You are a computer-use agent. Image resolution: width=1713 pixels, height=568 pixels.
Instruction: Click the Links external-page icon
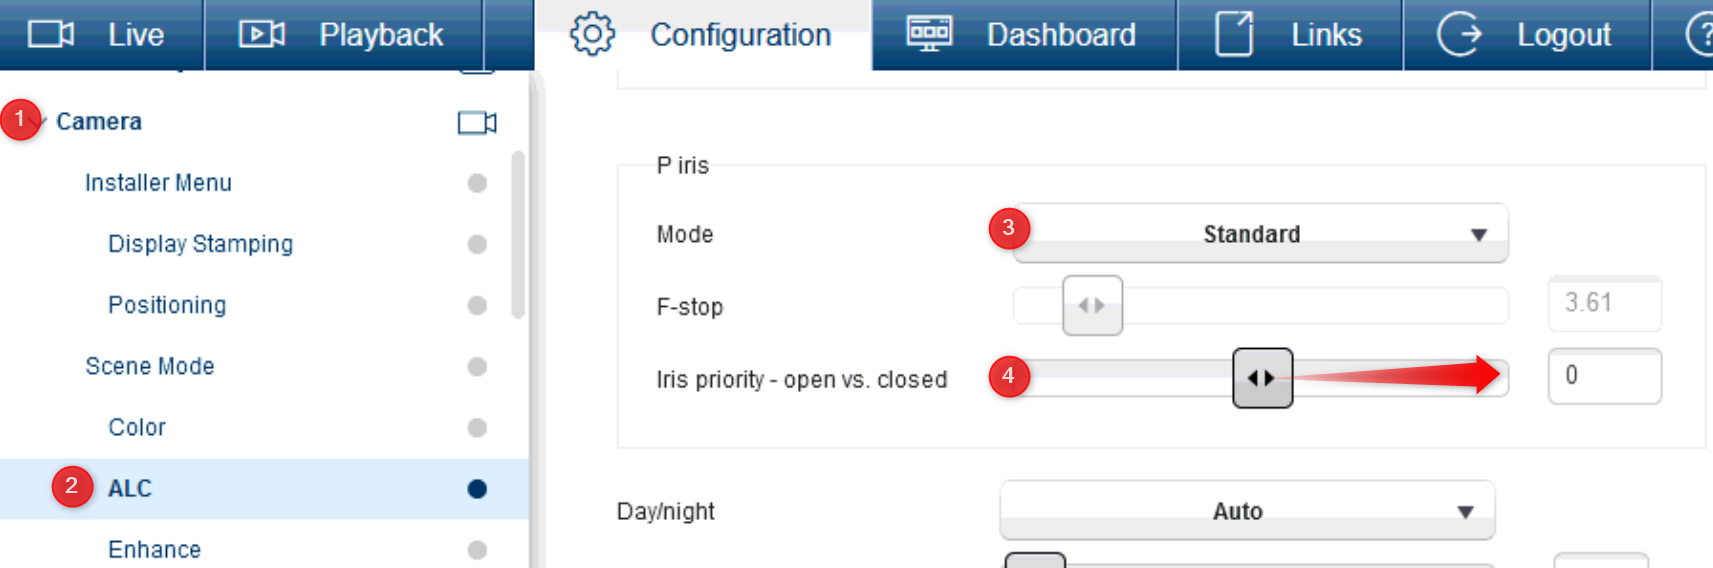pyautogui.click(x=1234, y=34)
